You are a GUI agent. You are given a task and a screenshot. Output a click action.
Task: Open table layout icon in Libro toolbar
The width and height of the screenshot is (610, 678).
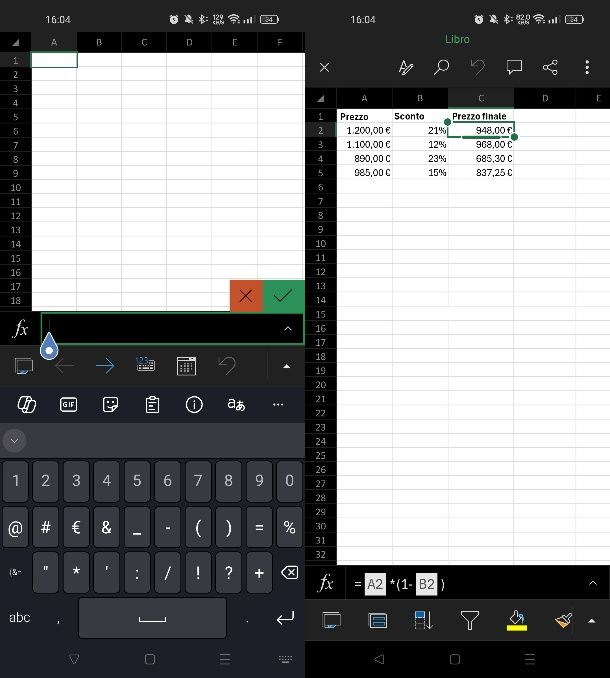(x=377, y=621)
